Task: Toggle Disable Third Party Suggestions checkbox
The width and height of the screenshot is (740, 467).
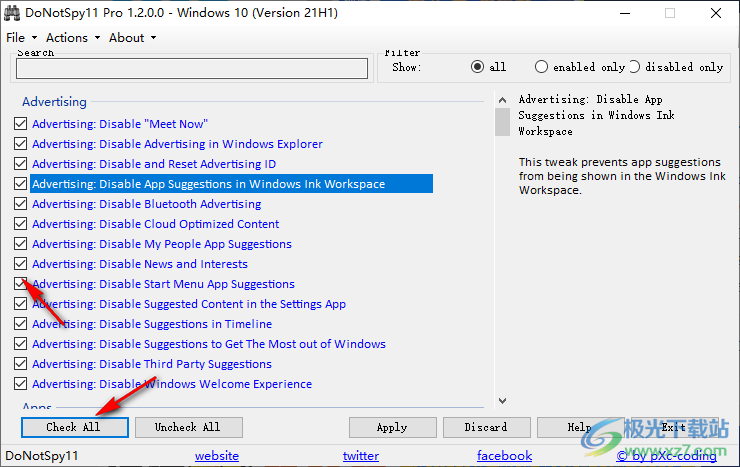Action: tap(20, 364)
